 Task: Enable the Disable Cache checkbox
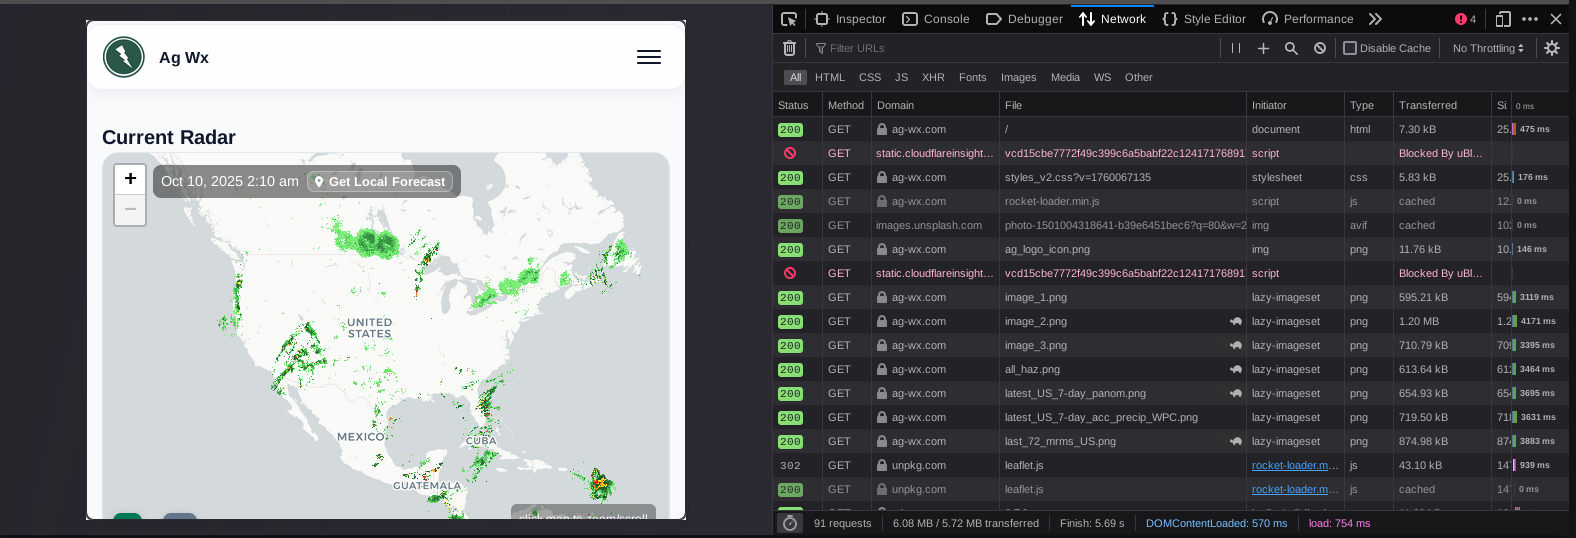pos(1350,48)
